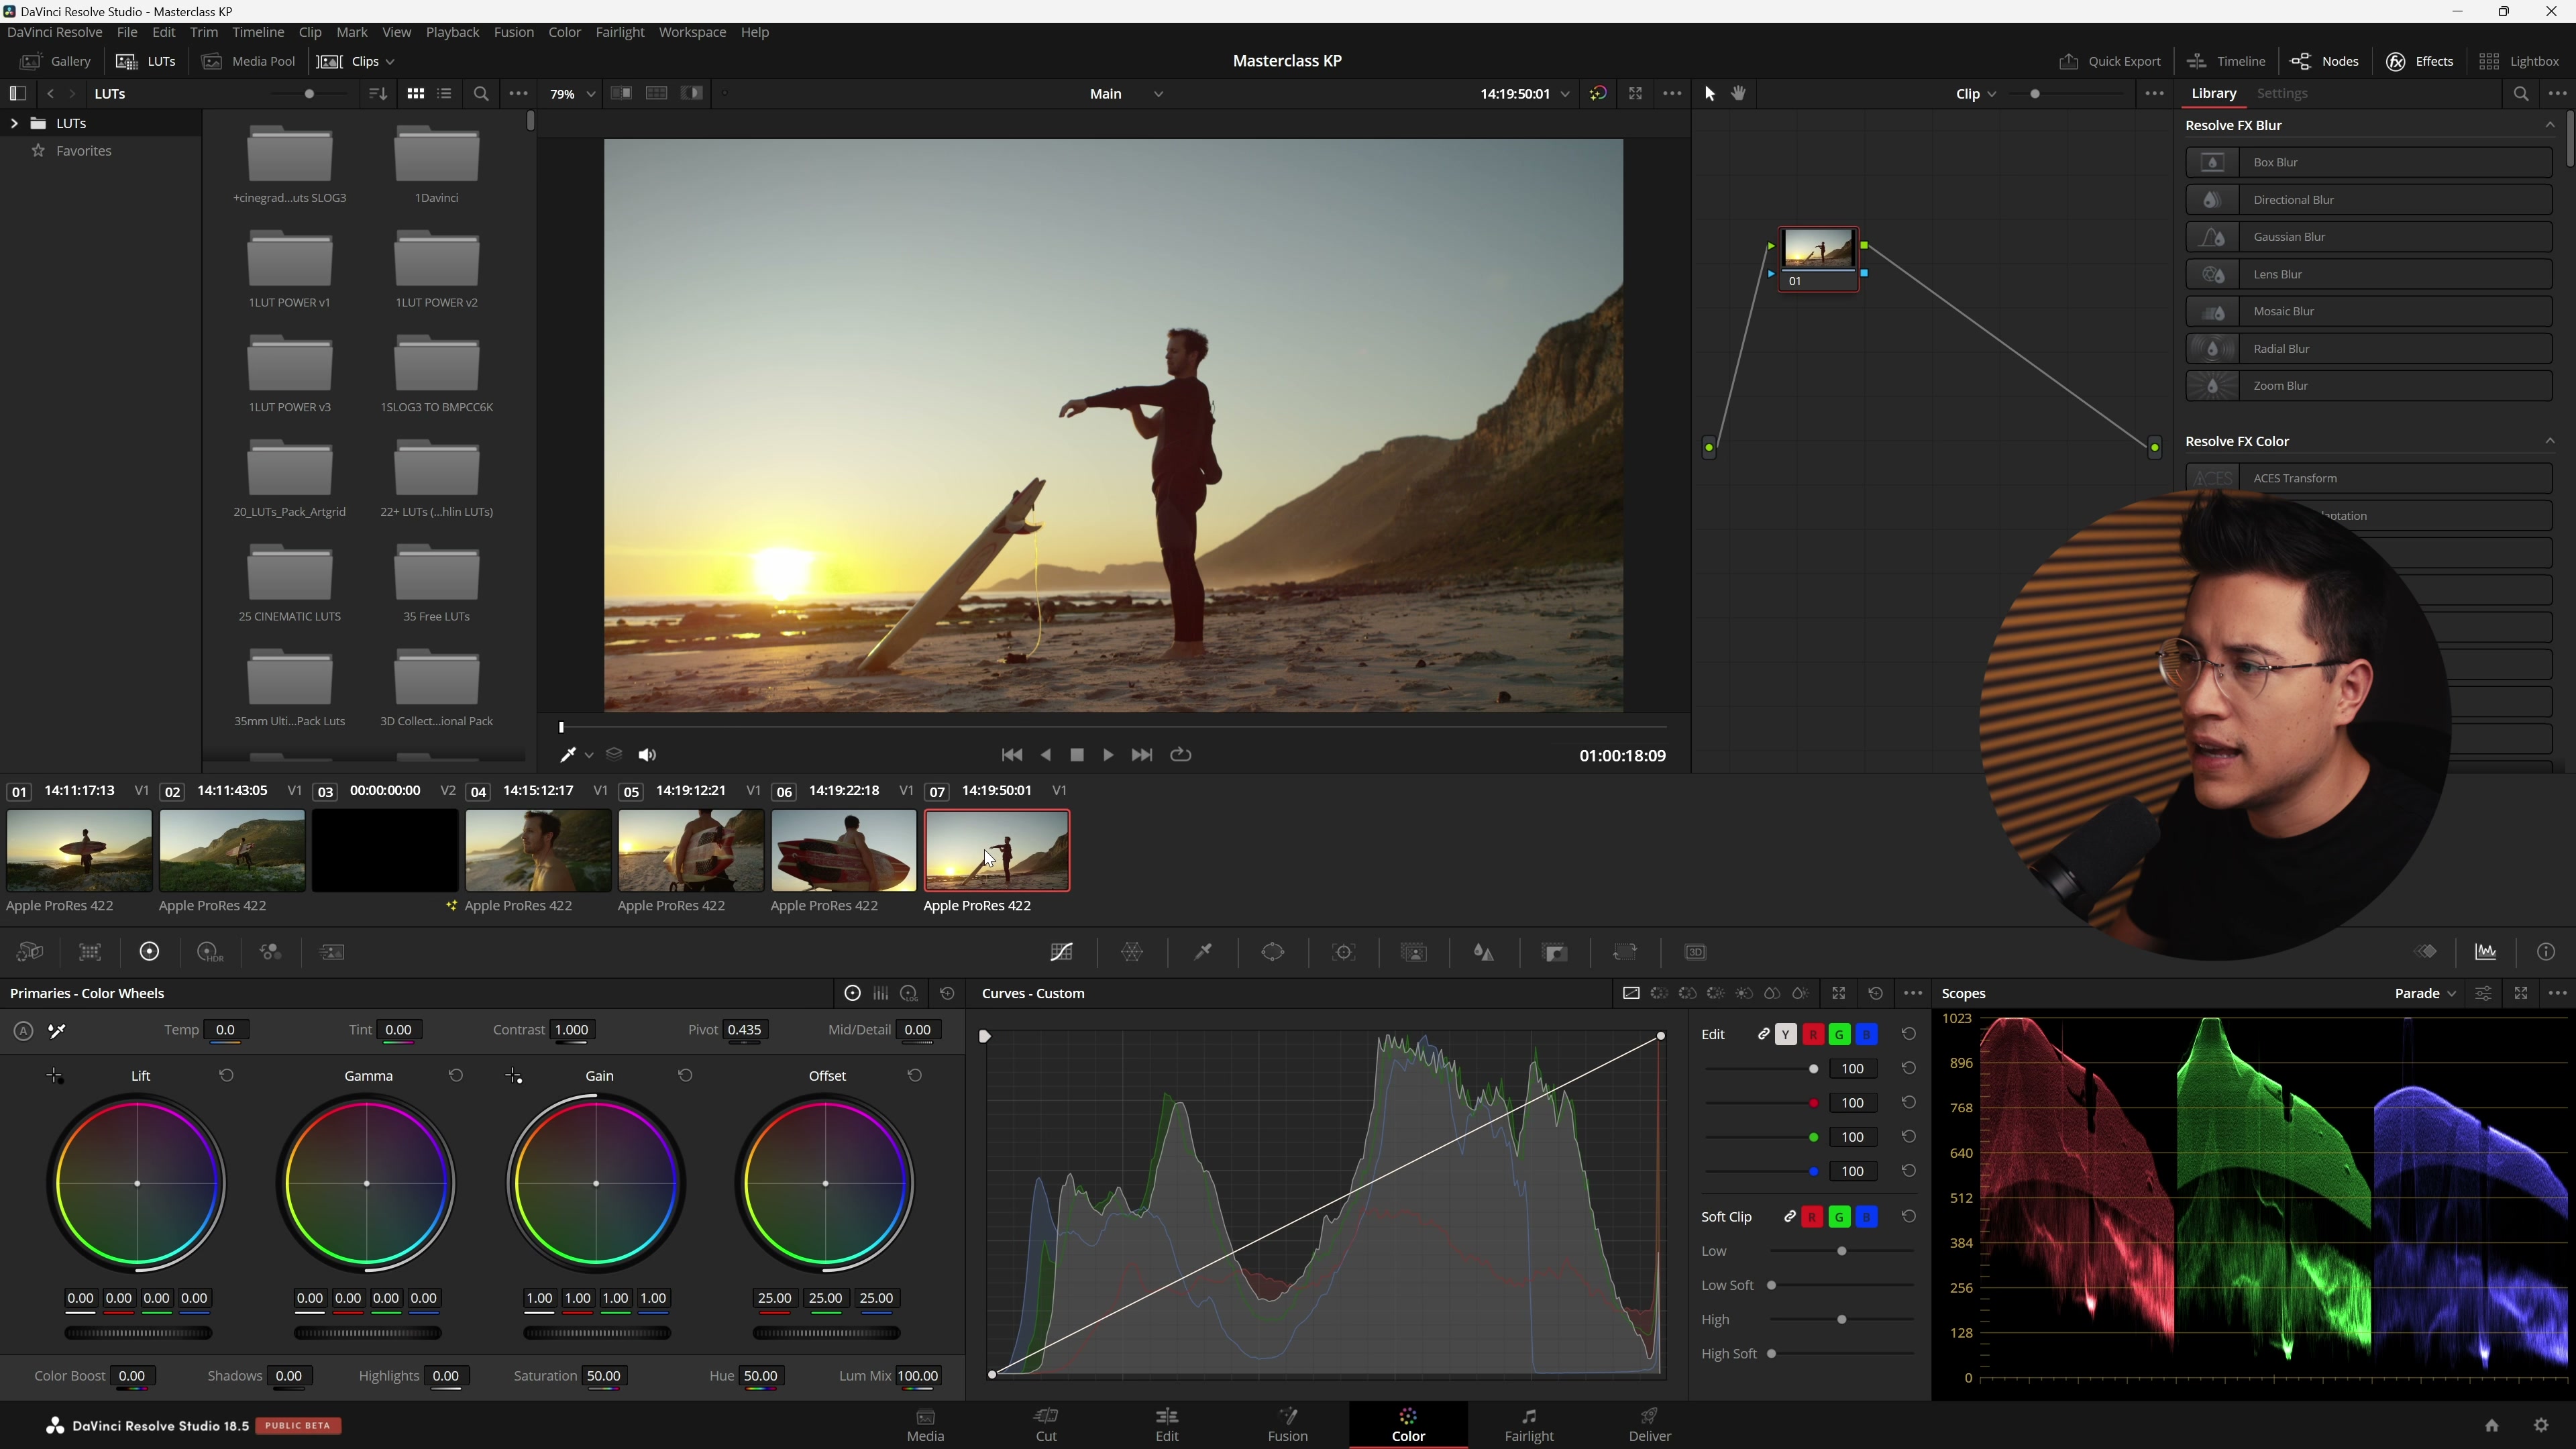The image size is (2576, 1449).
Task: Open the Playback menu
Action: (x=452, y=32)
